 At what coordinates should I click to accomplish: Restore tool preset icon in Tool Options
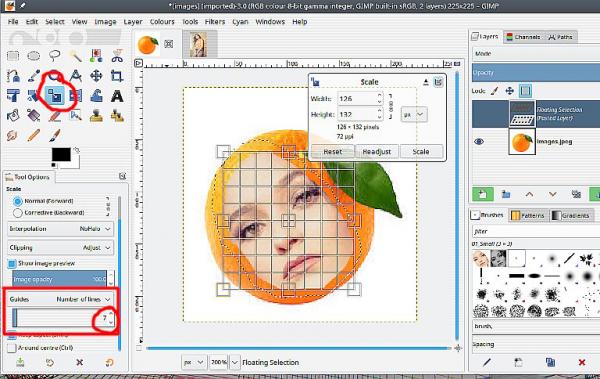click(50, 362)
